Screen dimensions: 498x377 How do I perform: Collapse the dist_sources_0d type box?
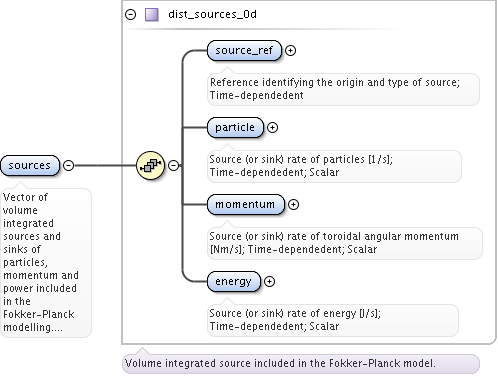pyautogui.click(x=130, y=15)
